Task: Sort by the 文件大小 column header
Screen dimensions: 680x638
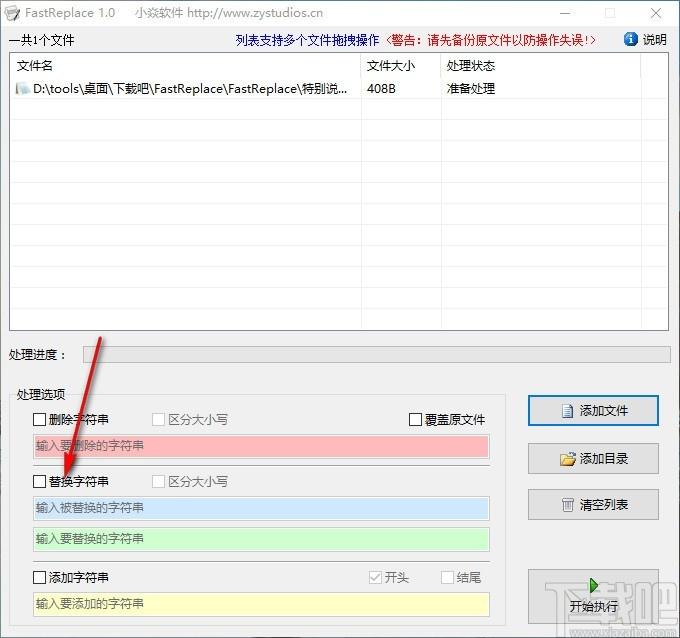Action: [401, 66]
